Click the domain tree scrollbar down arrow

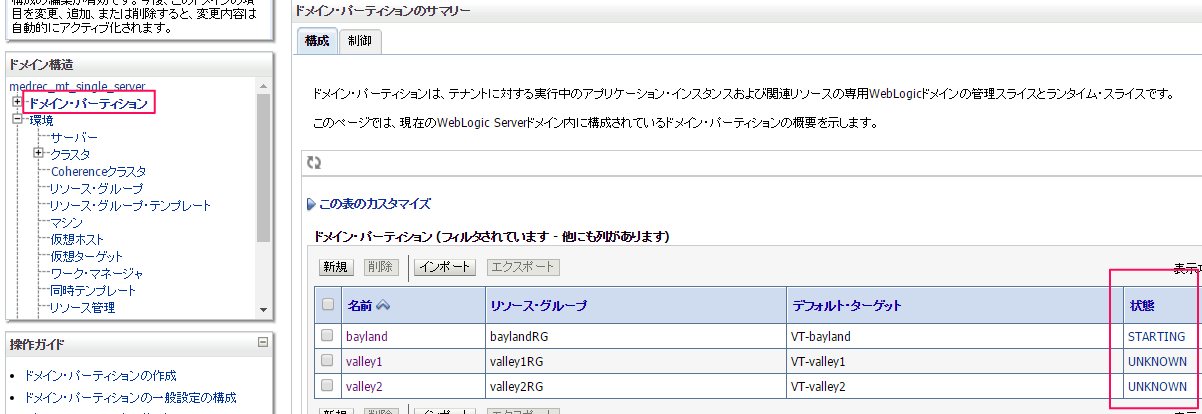point(263,309)
